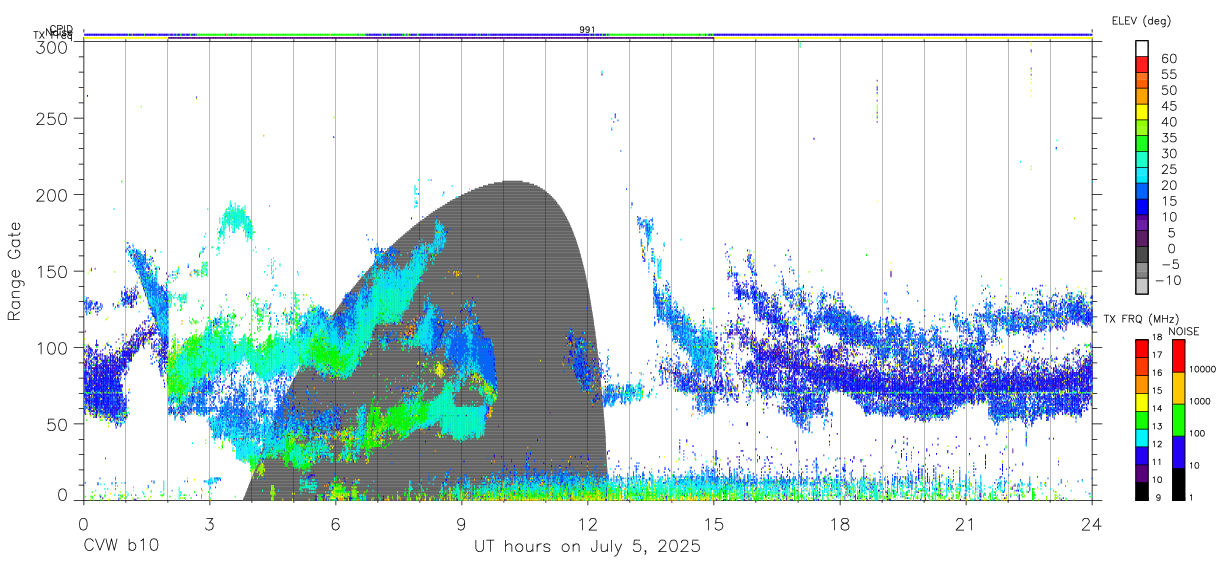Screen dimensions: 1228x567
Task: Pick the yellow TX FRQ swatch between 14 and 15
Action: [1142, 401]
